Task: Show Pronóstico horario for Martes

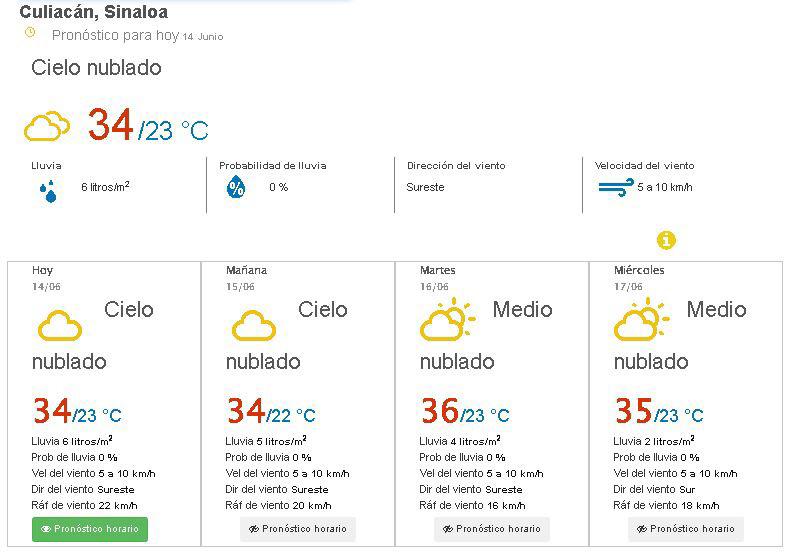Action: point(492,529)
